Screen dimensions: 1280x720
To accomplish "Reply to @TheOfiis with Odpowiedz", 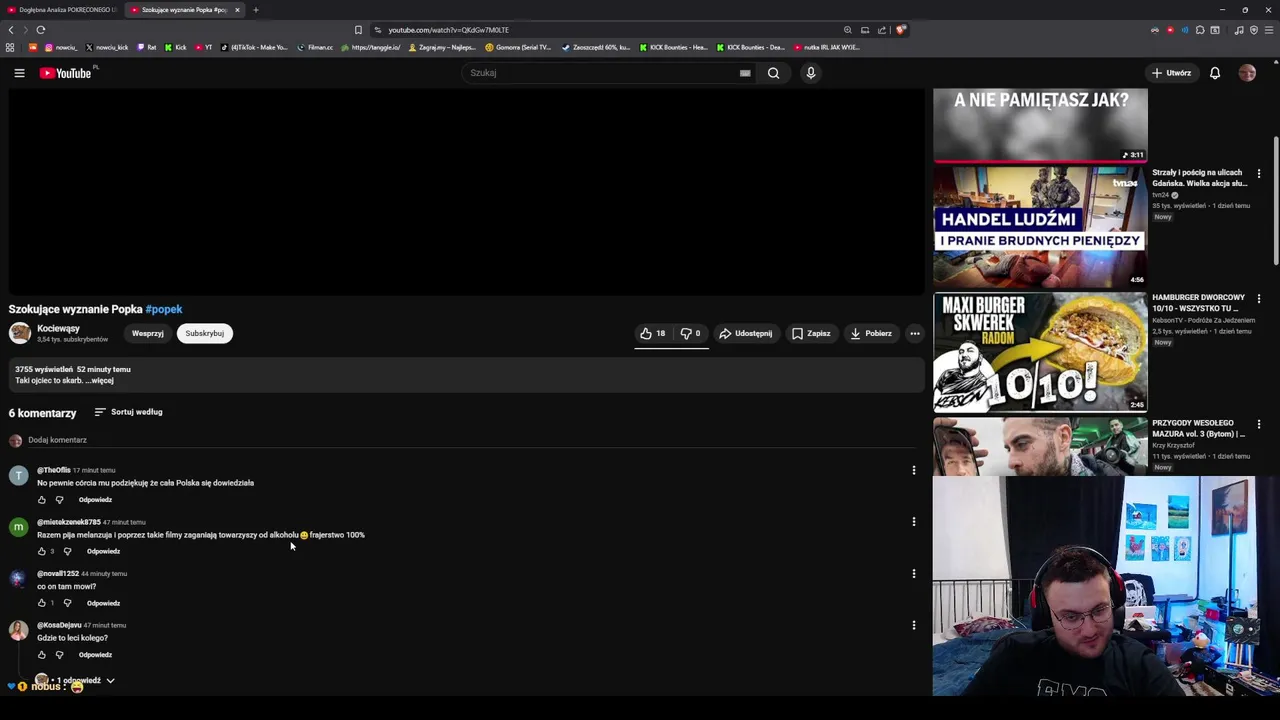I will (x=96, y=500).
